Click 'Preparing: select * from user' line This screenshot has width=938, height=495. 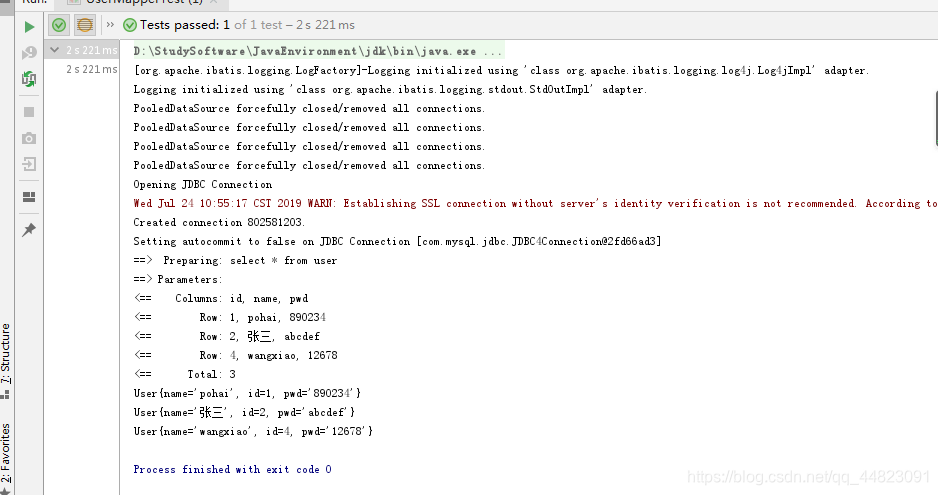tap(235, 260)
